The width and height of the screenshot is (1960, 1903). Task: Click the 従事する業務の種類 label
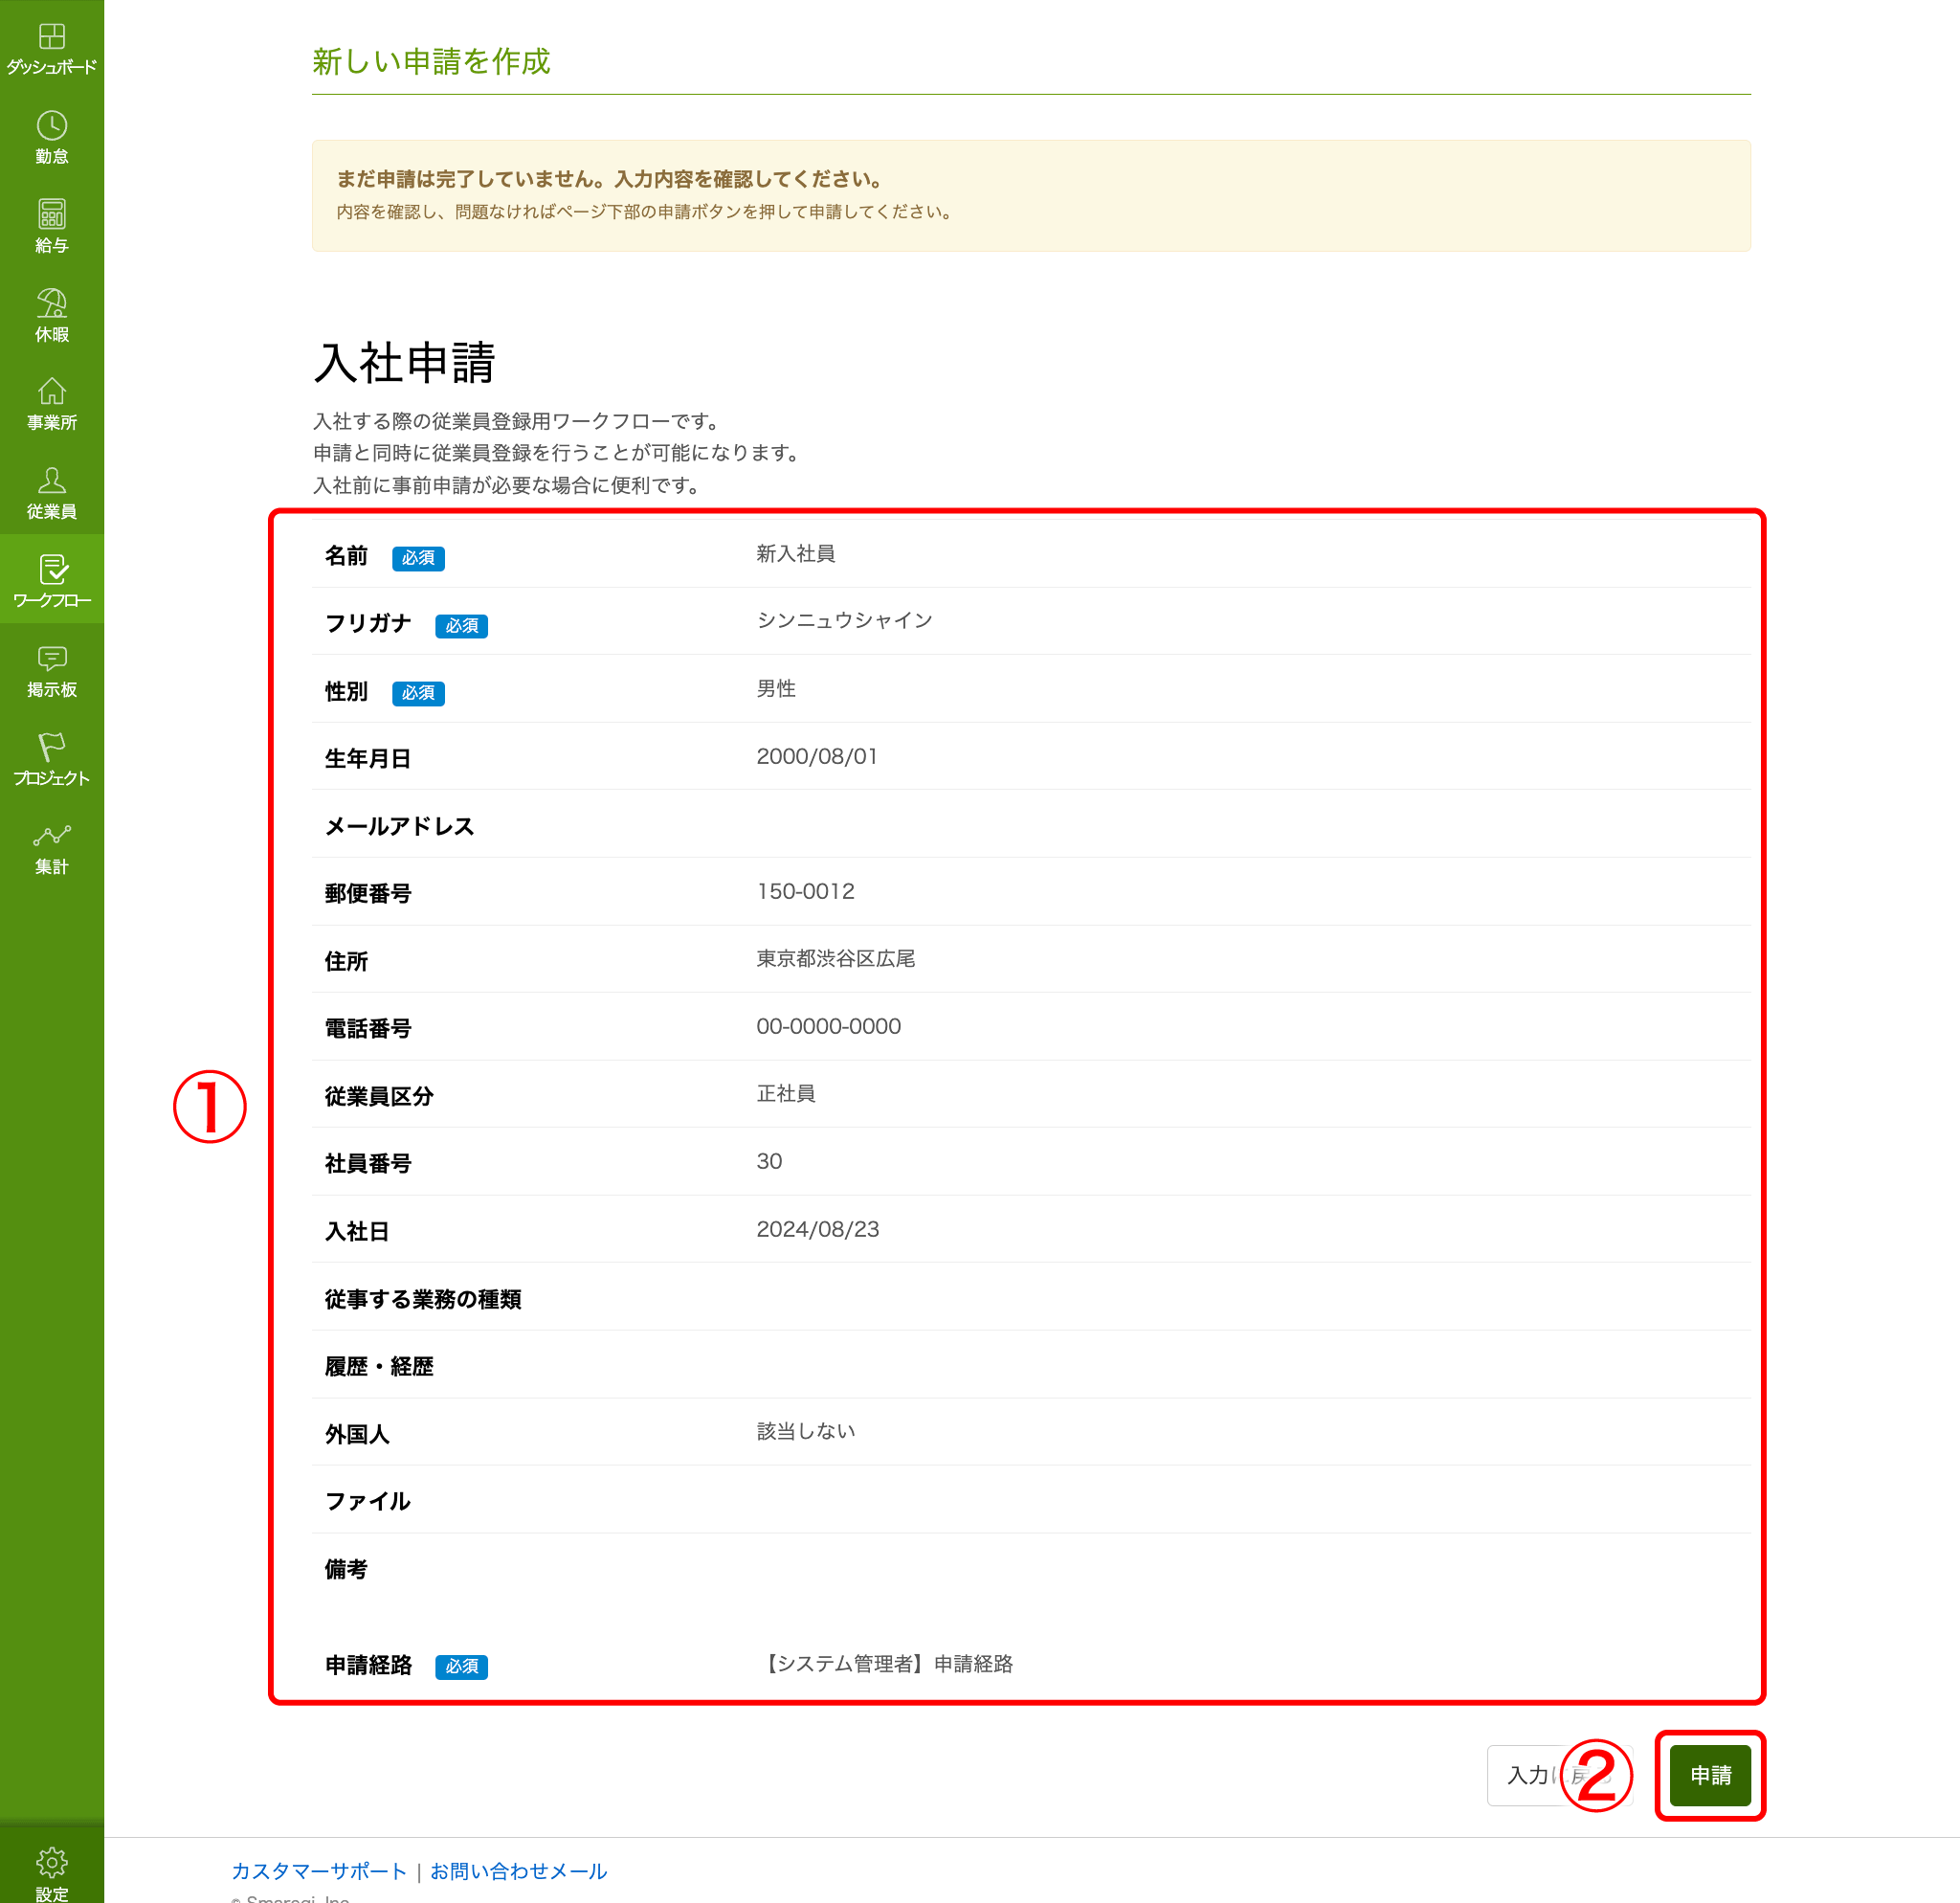(423, 1299)
